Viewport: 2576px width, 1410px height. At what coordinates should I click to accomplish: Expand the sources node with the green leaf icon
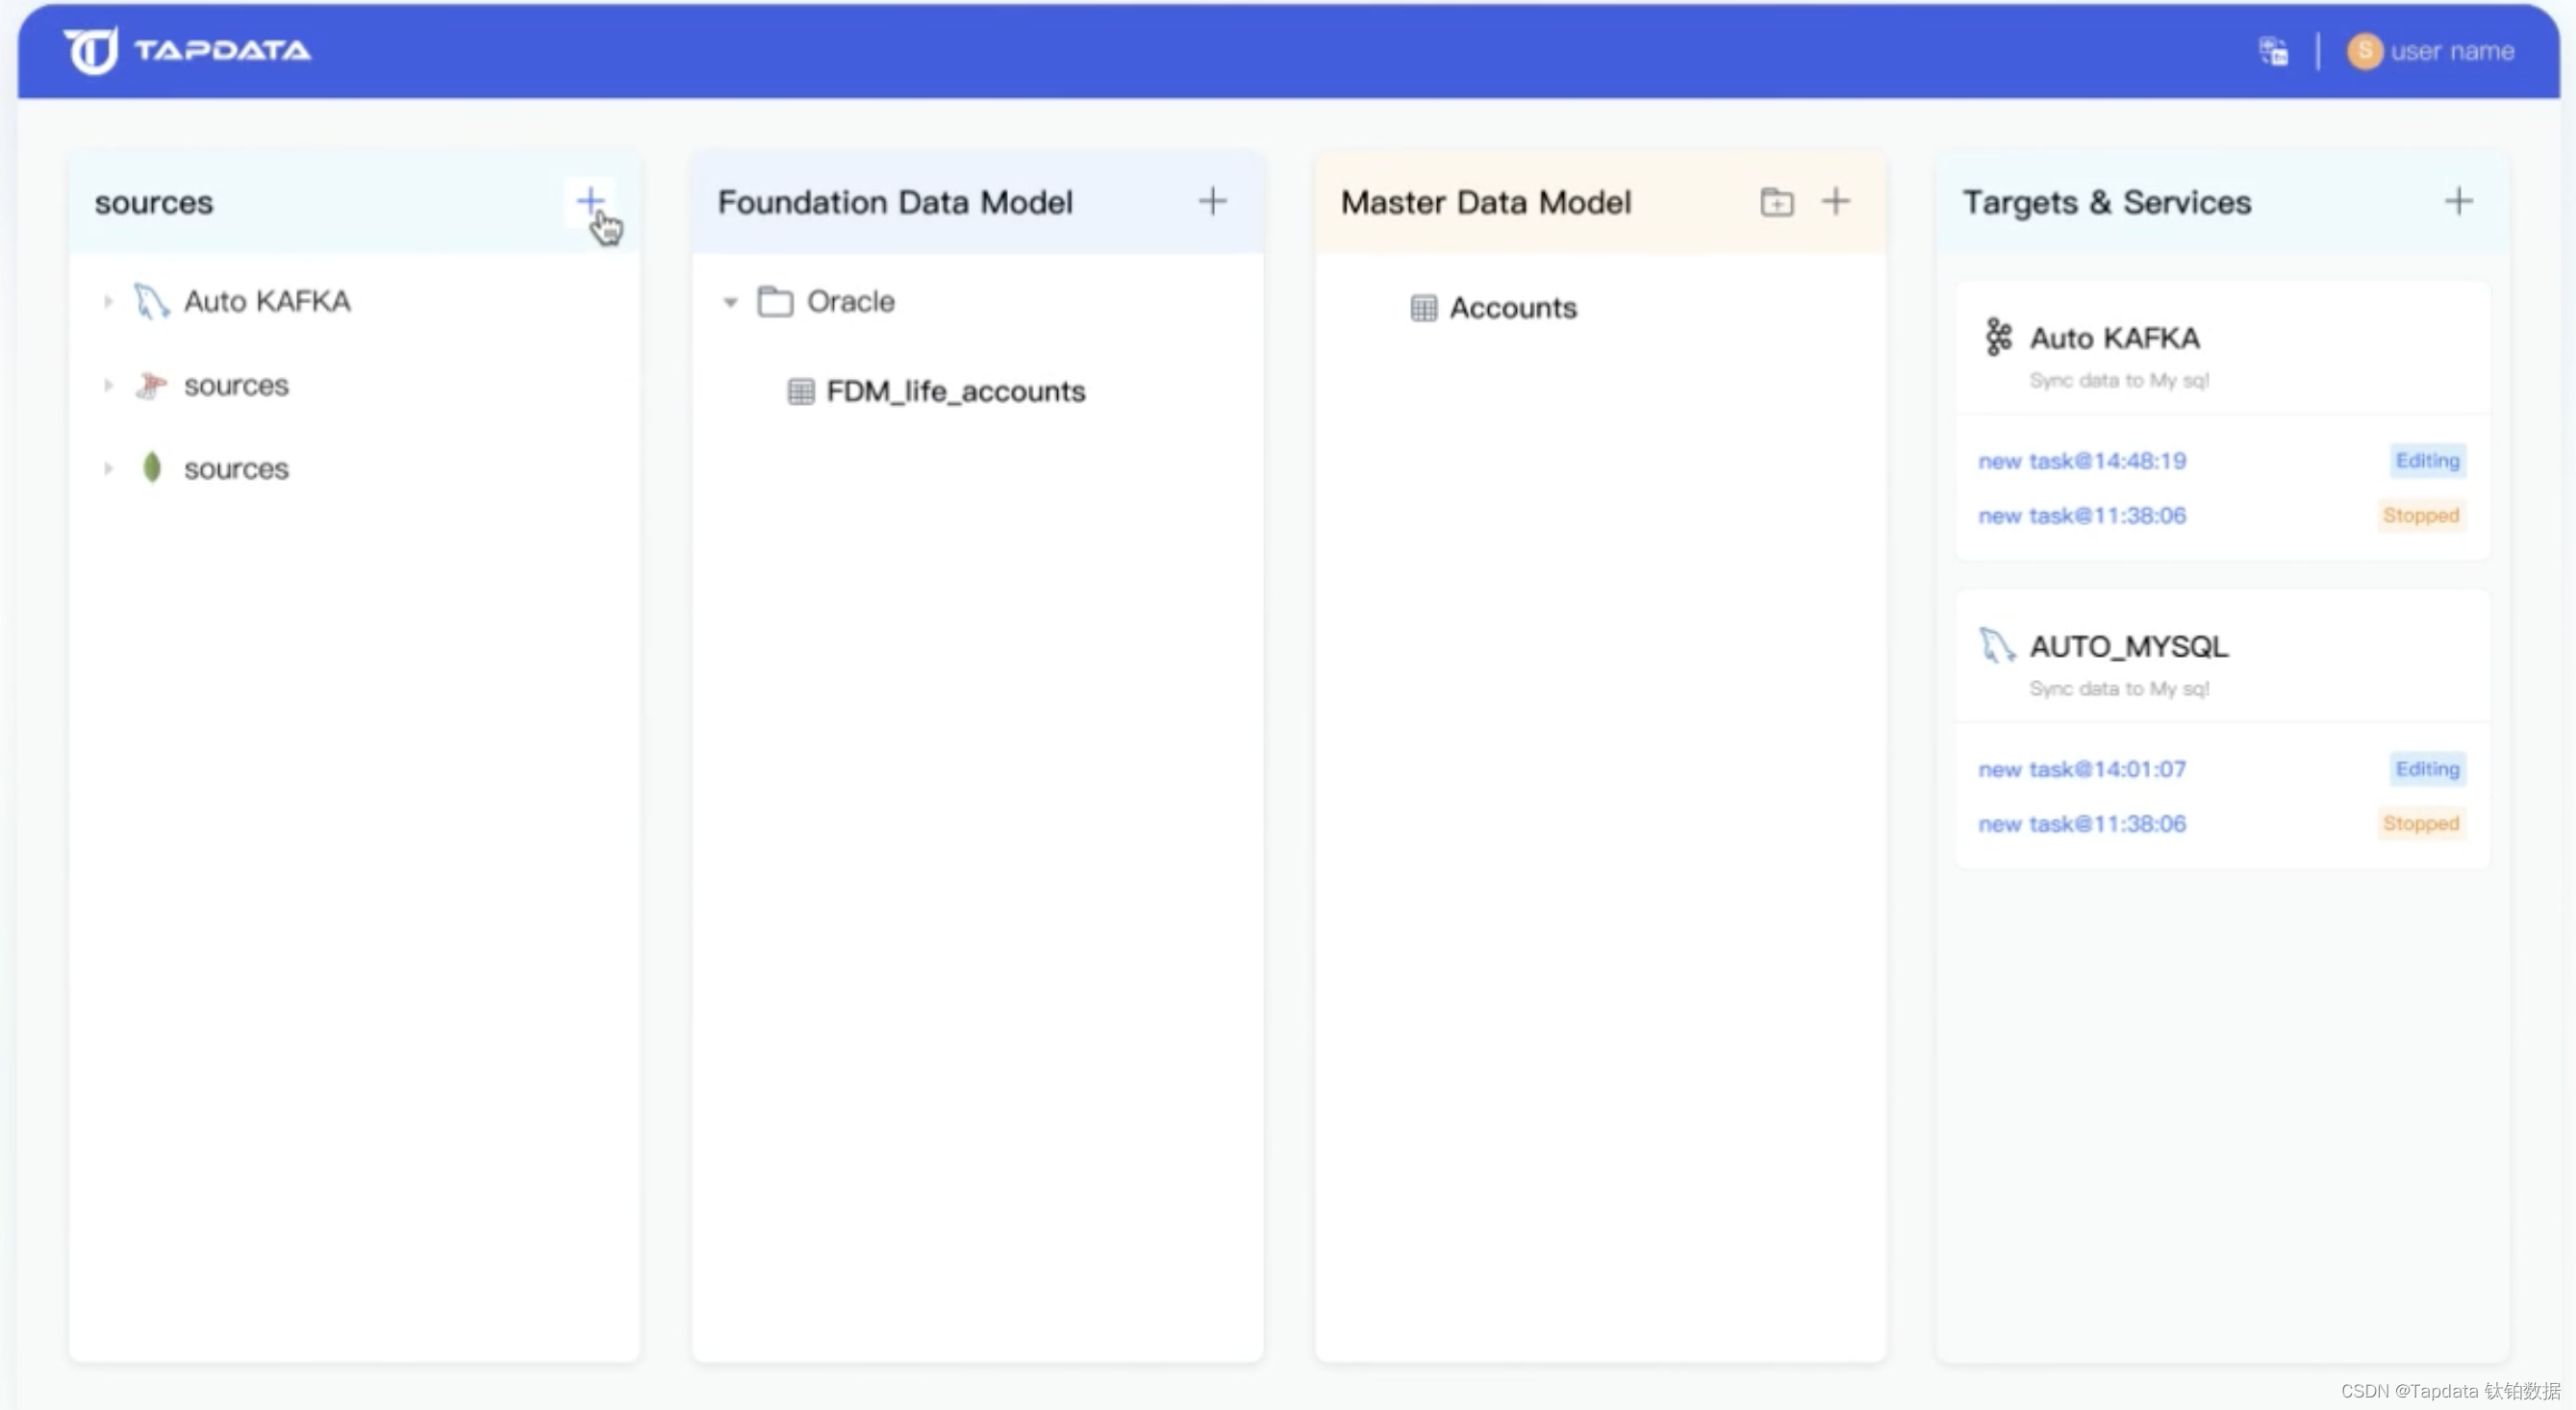tap(108, 468)
